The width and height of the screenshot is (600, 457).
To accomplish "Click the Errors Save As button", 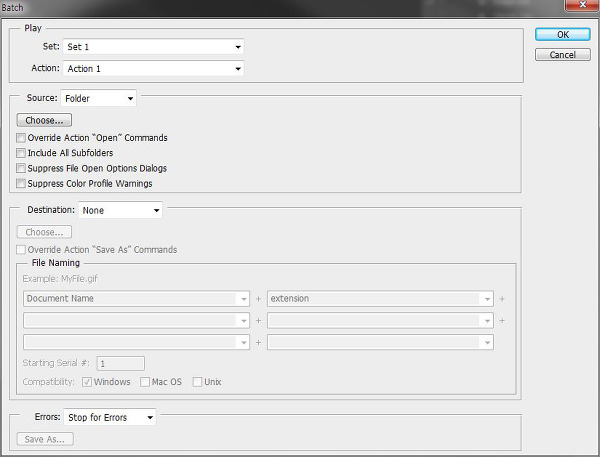I will pos(45,439).
